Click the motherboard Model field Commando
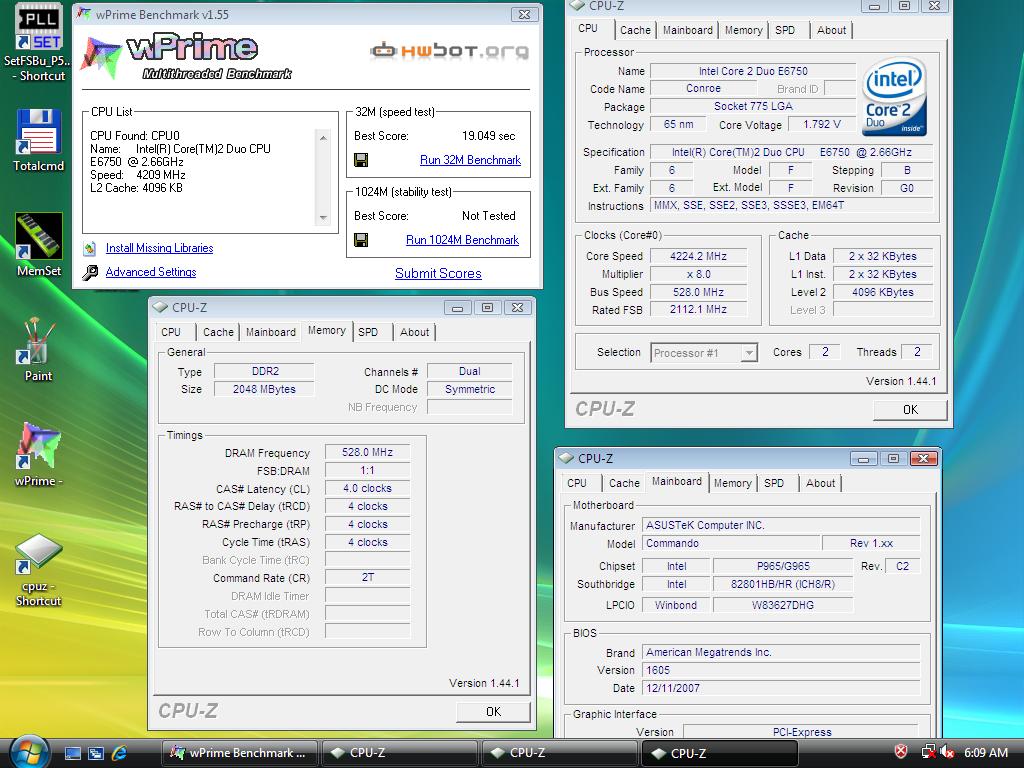Screen dimensions: 1024x768 pyautogui.click(x=731, y=543)
